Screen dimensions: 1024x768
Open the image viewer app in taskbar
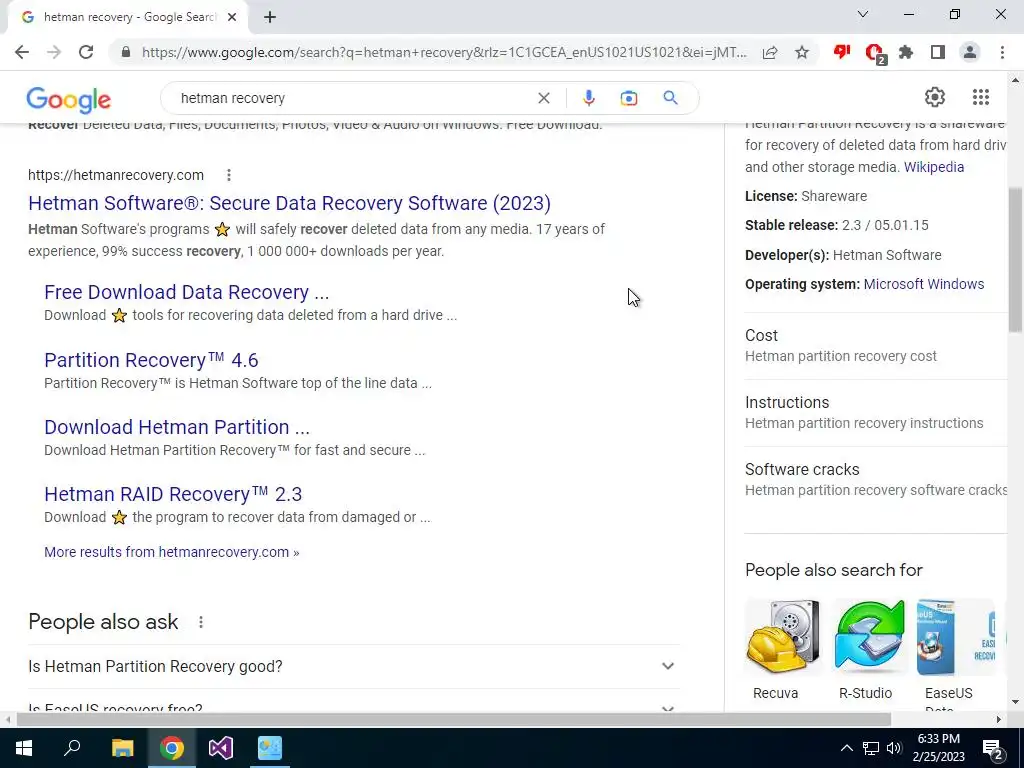pyautogui.click(x=270, y=748)
